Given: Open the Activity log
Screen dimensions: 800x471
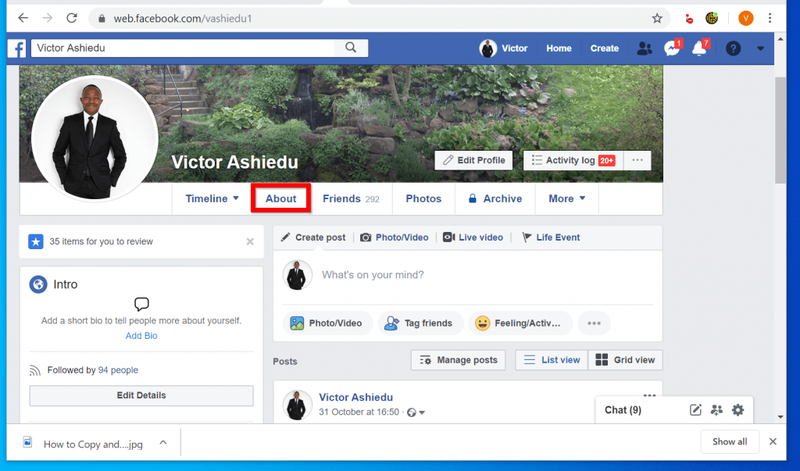Looking at the screenshot, I should pyautogui.click(x=572, y=160).
